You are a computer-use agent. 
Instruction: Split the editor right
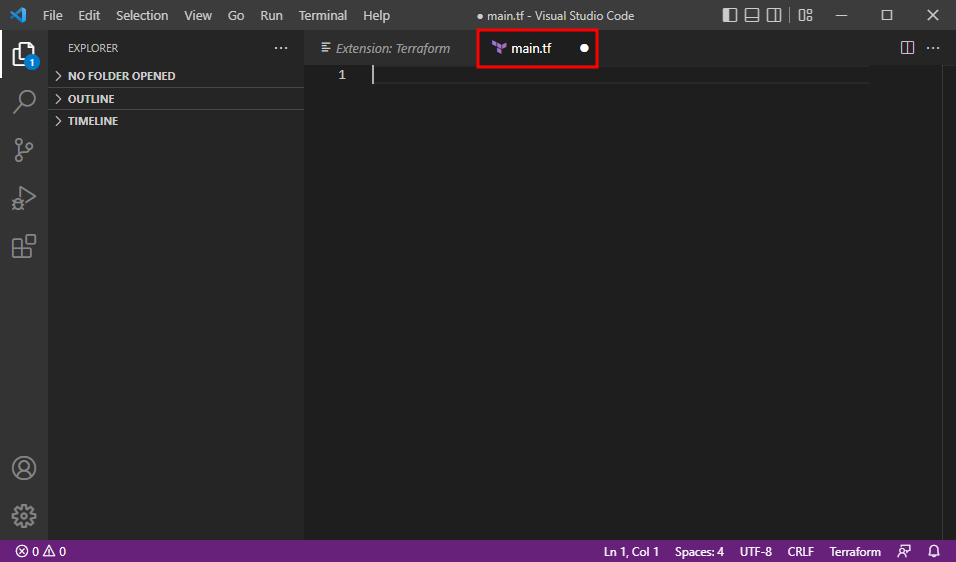coord(907,48)
